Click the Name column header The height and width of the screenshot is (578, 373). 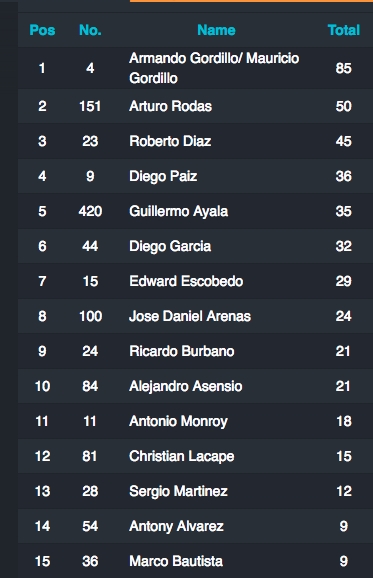216,30
